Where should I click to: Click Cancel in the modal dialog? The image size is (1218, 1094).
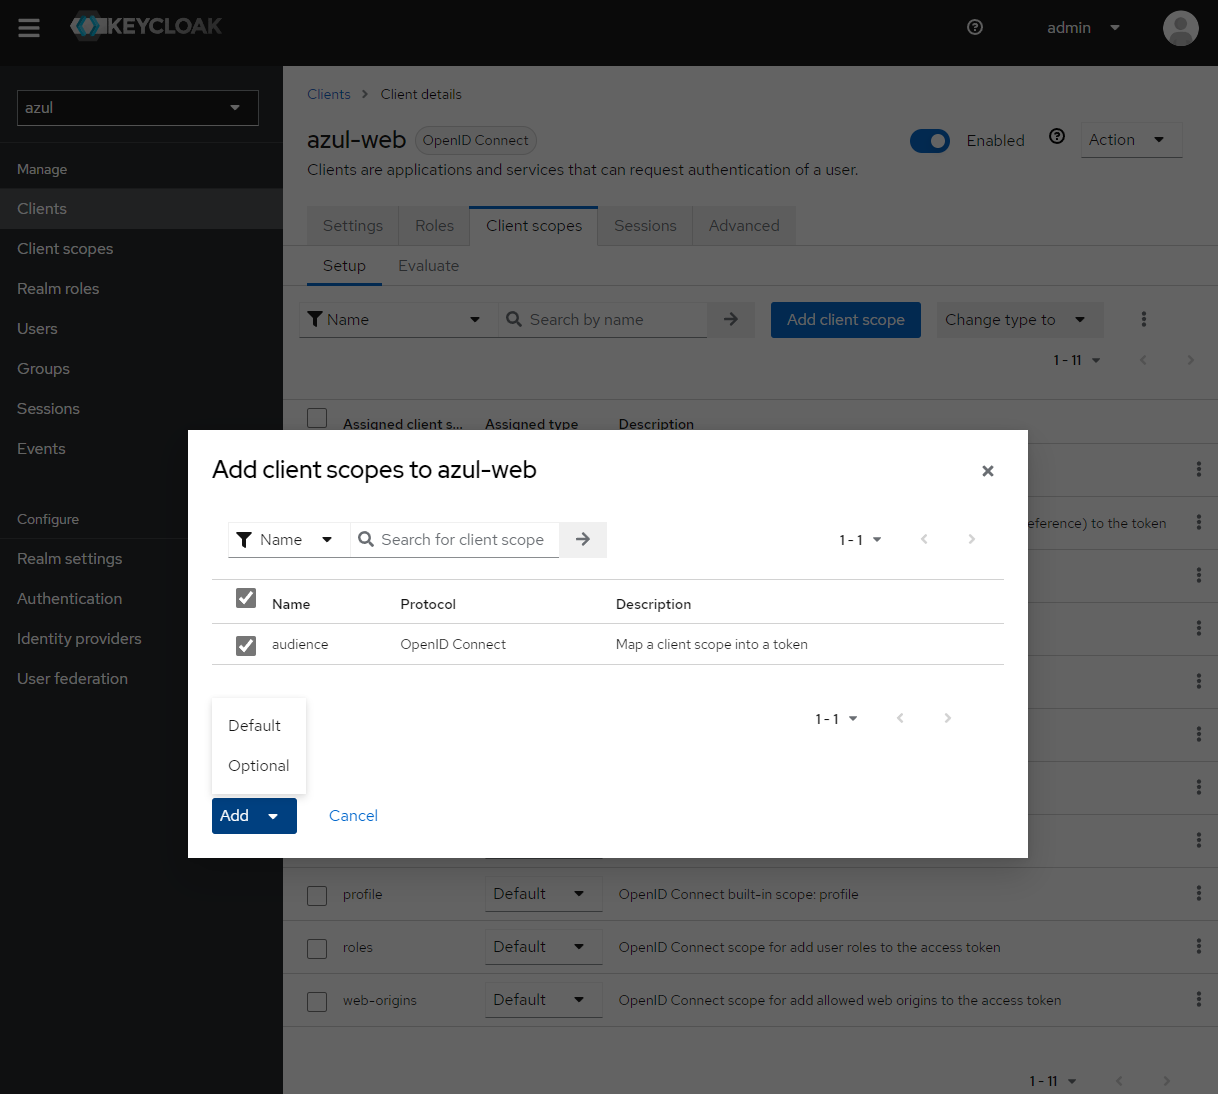click(x=353, y=815)
